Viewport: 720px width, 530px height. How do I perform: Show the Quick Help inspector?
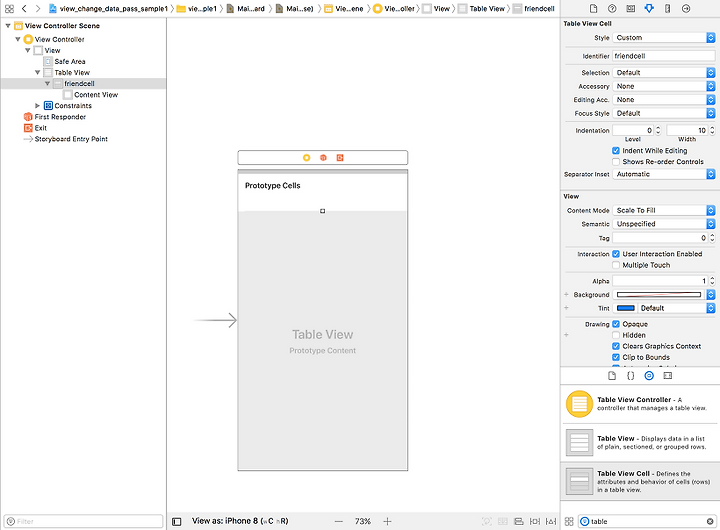click(612, 9)
